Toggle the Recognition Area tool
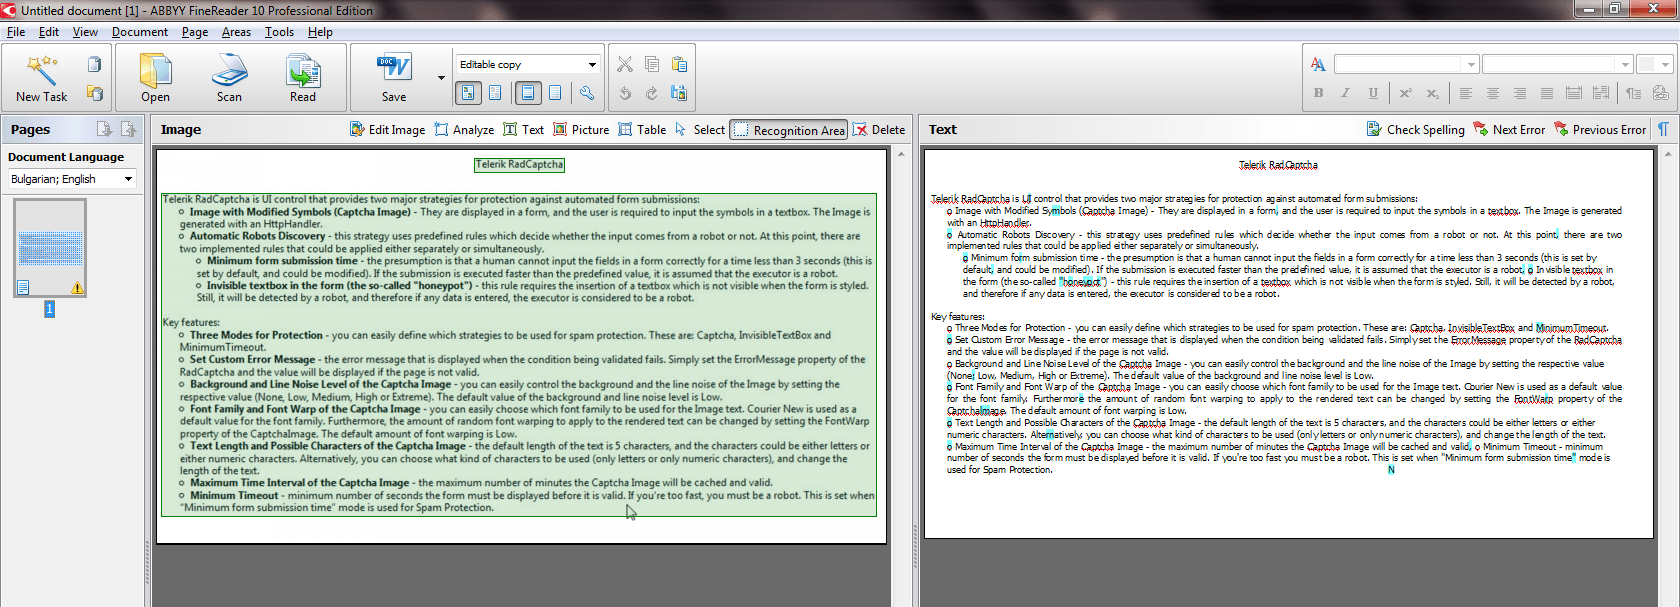This screenshot has width=1680, height=607. coord(789,130)
